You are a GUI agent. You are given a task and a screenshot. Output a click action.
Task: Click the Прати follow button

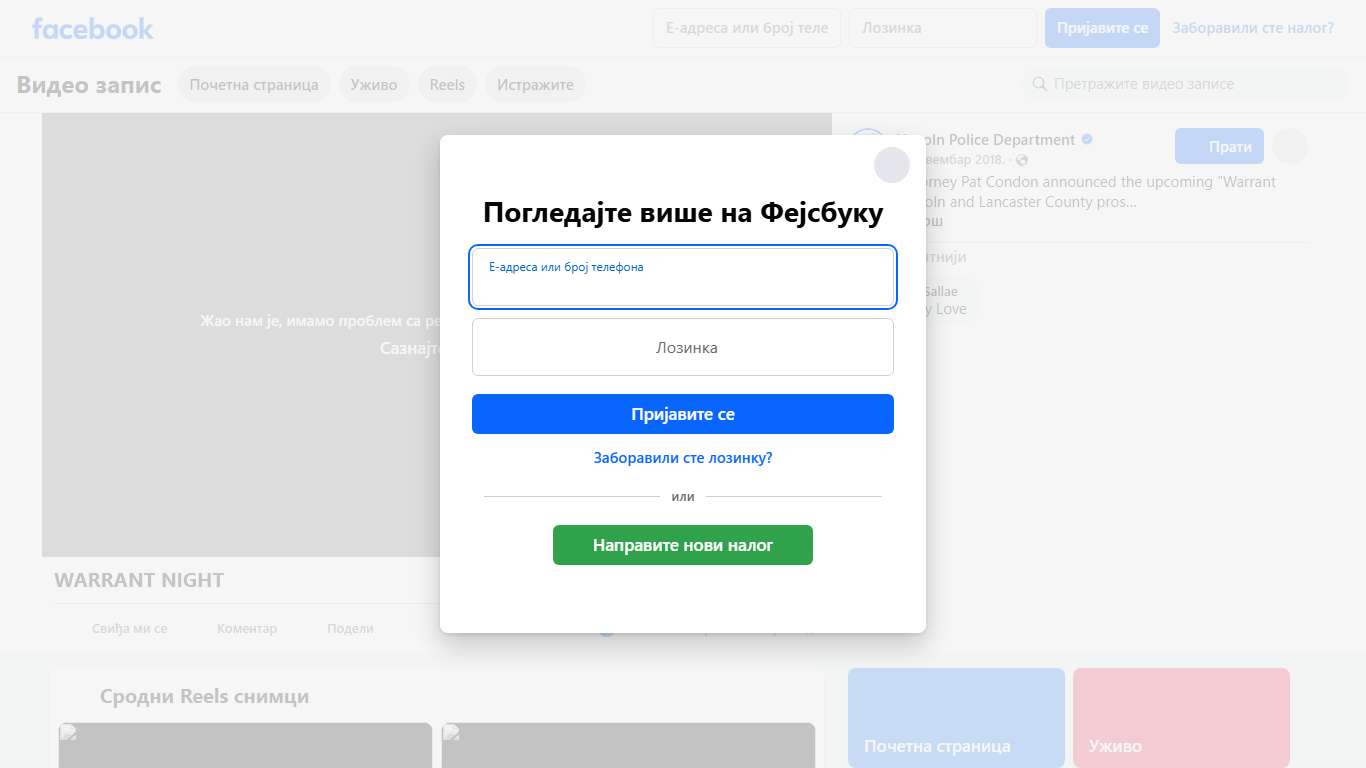click(1218, 147)
